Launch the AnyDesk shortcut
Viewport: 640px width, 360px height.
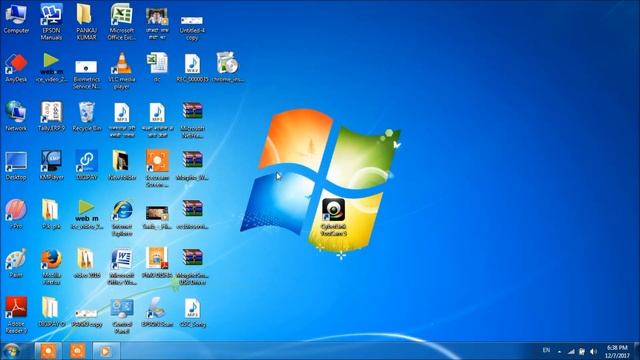pyautogui.click(x=16, y=67)
